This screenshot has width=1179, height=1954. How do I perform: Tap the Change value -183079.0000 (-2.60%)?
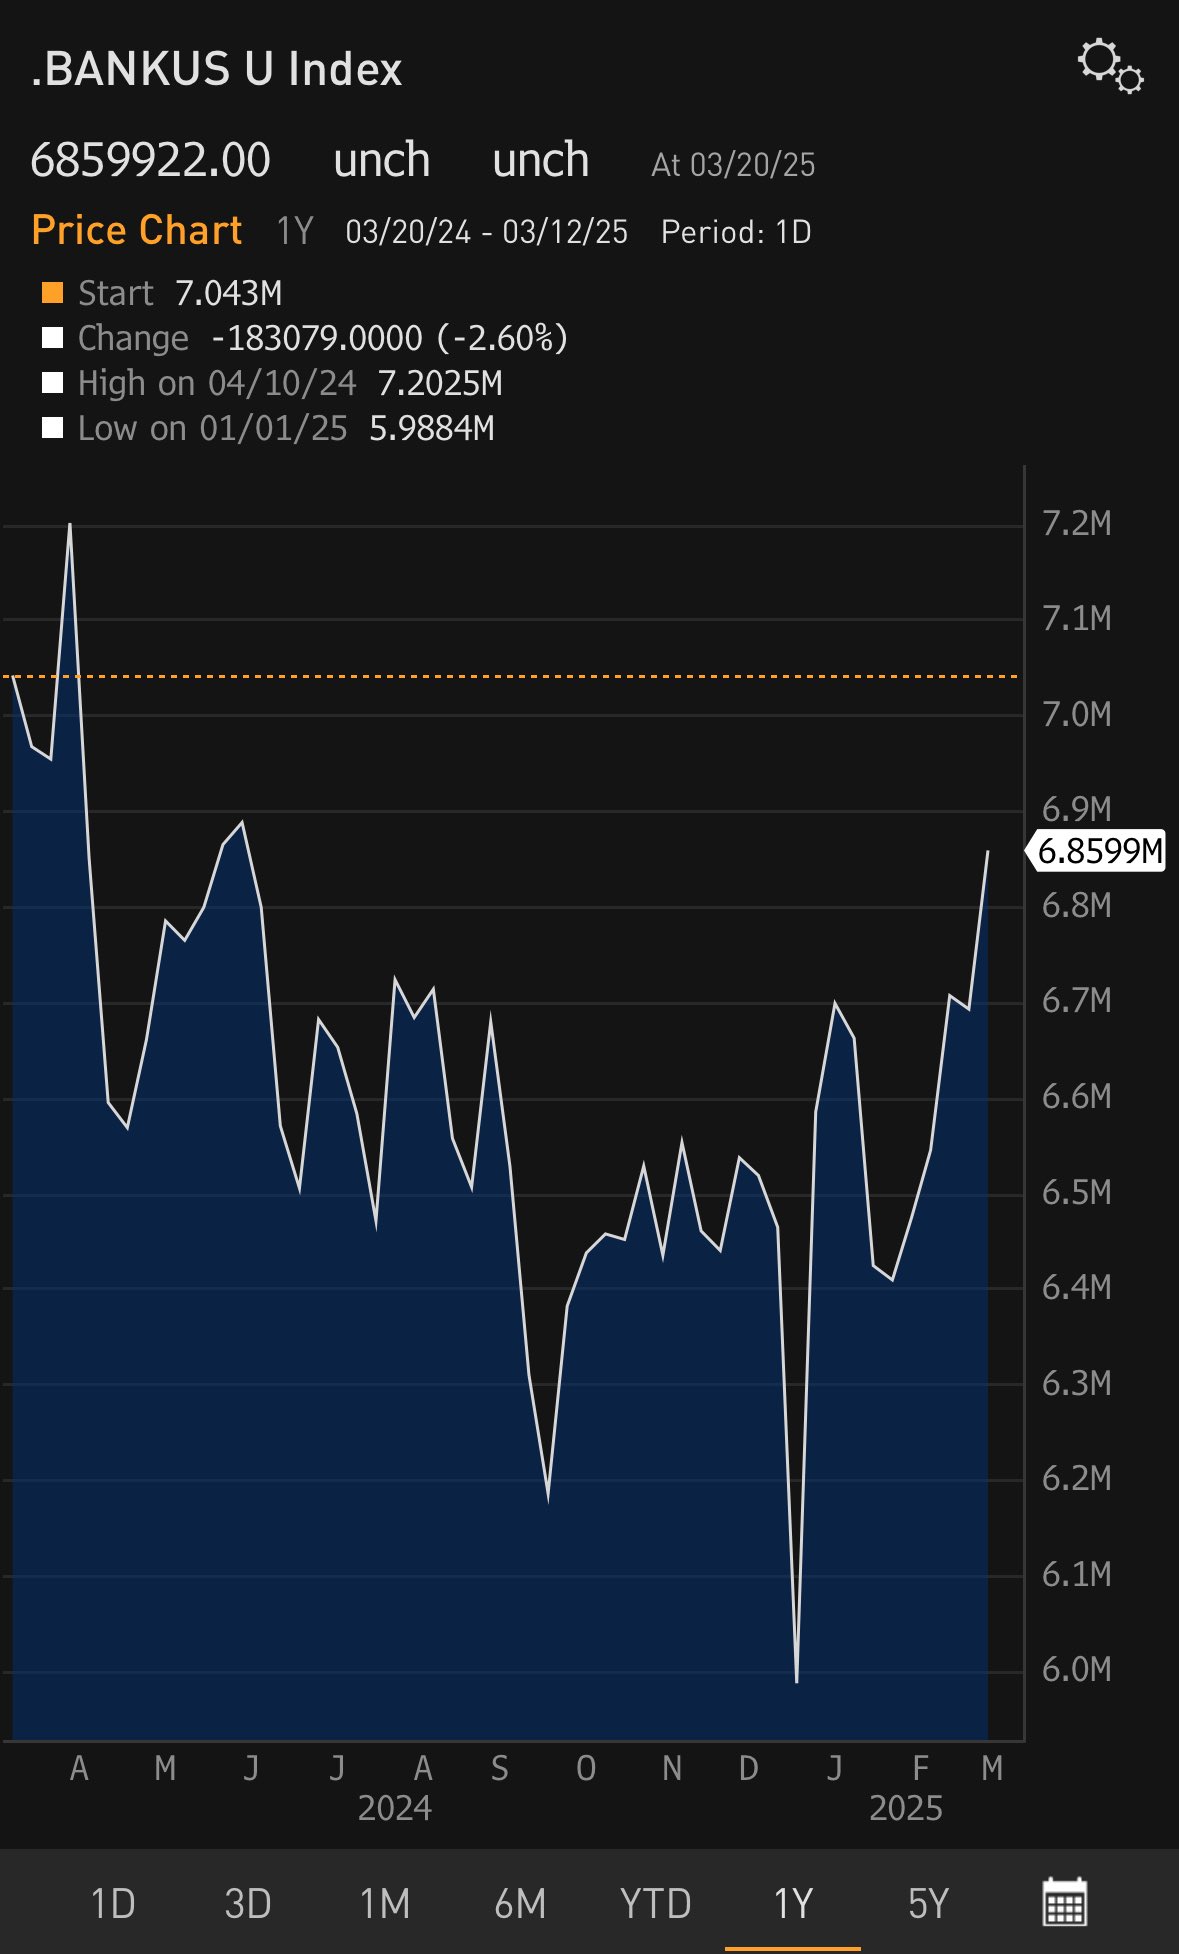(389, 338)
